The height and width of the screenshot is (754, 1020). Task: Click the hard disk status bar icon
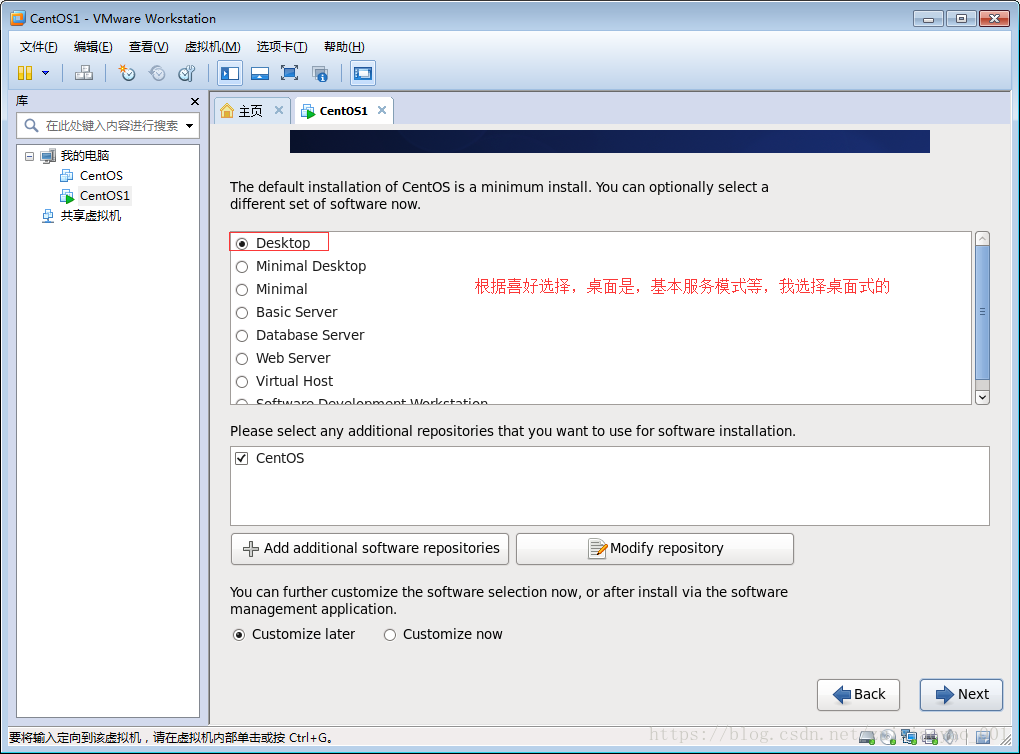coord(867,737)
